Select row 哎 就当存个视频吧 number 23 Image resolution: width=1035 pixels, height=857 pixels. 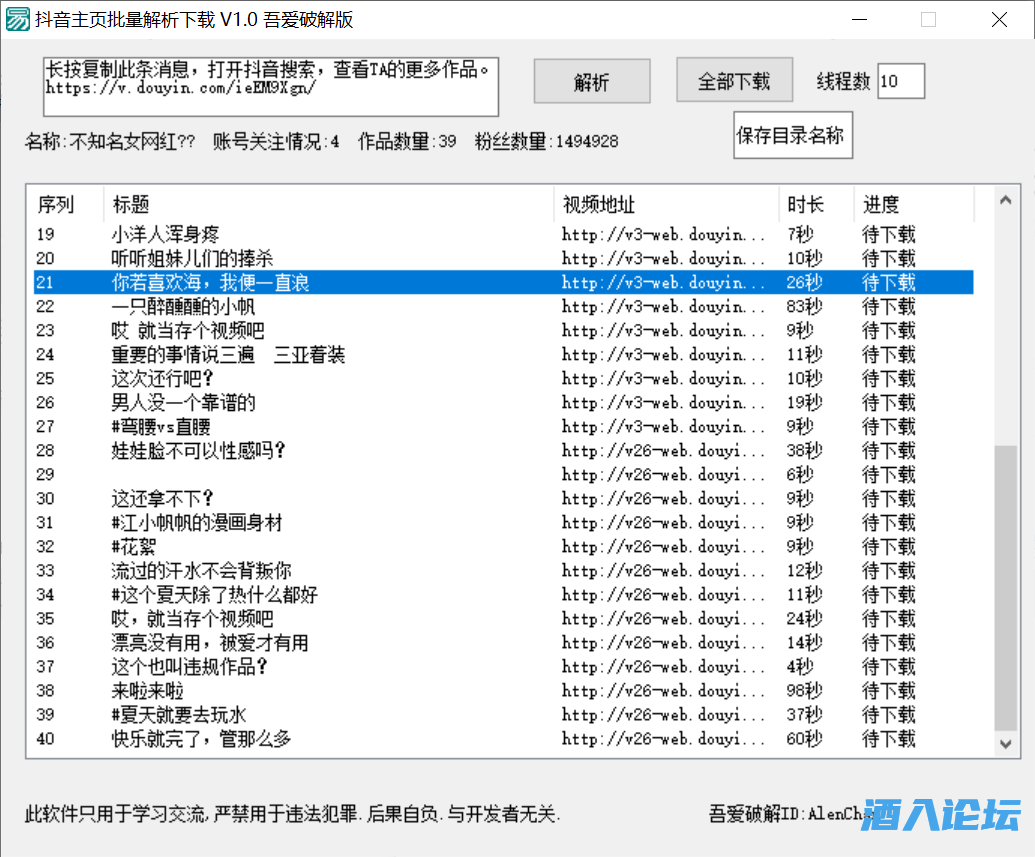pyautogui.click(x=504, y=330)
